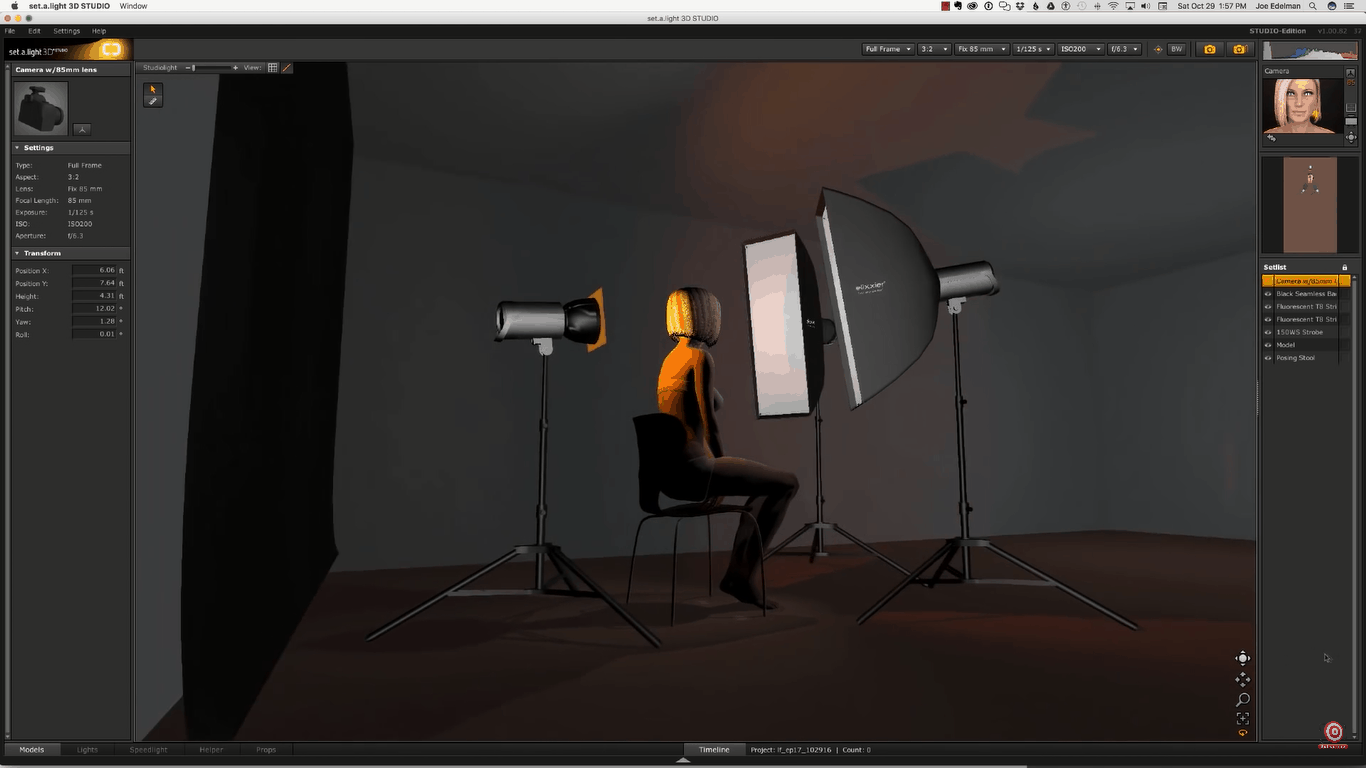Screen dimensions: 1366x768
Task: Click the Position X input field
Action: click(94, 271)
